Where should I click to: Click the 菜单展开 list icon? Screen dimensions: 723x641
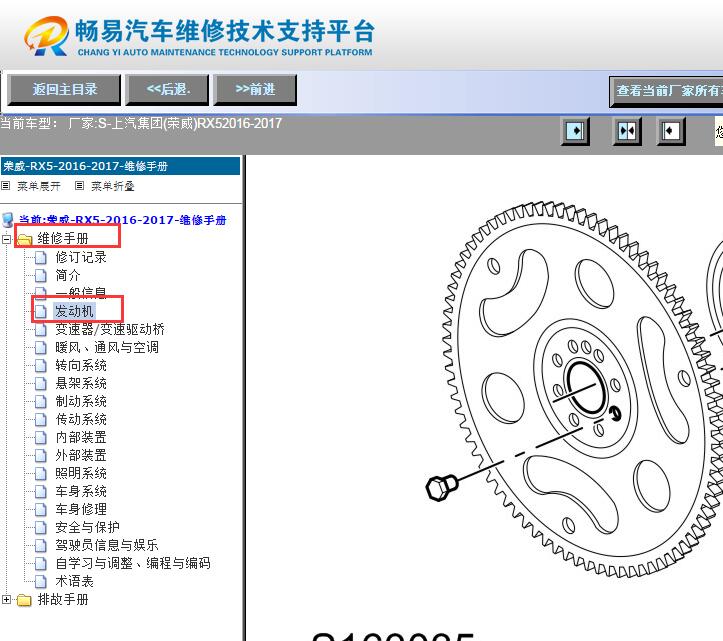point(6,186)
